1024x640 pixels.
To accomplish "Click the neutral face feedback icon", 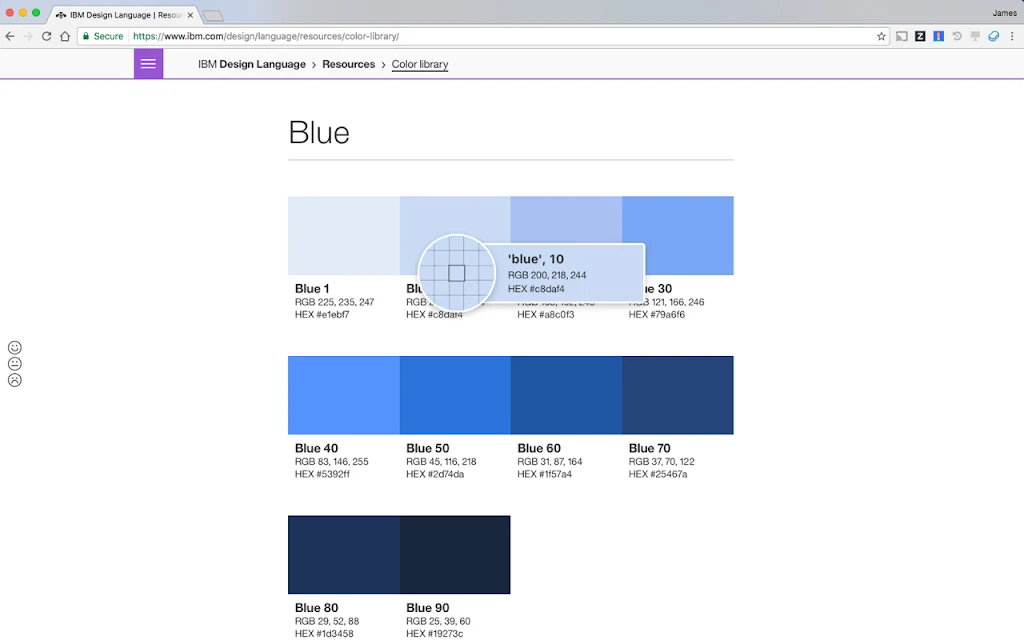I will pyautogui.click(x=14, y=364).
